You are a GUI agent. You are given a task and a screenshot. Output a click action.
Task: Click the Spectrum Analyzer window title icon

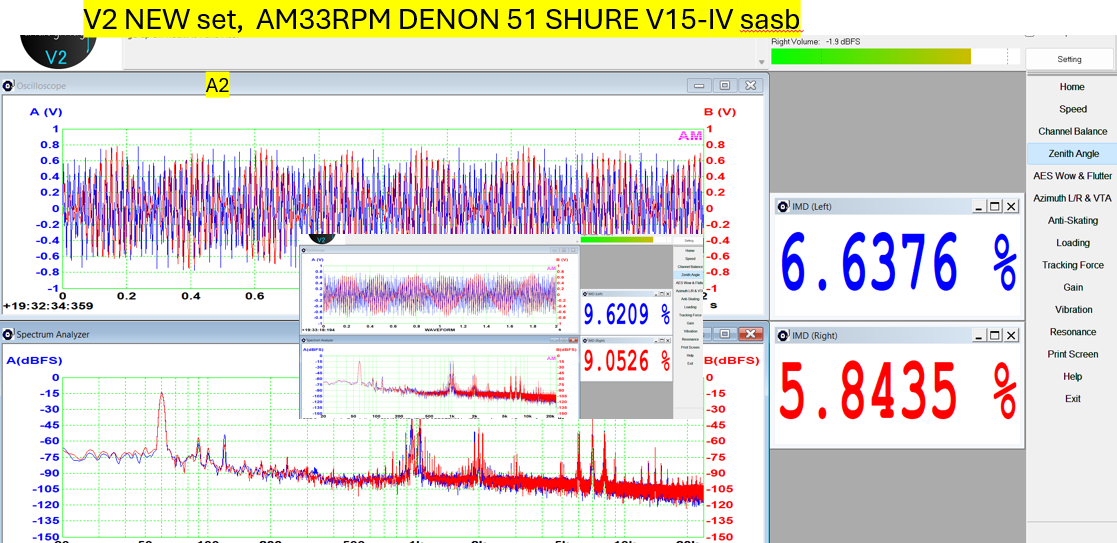8,334
